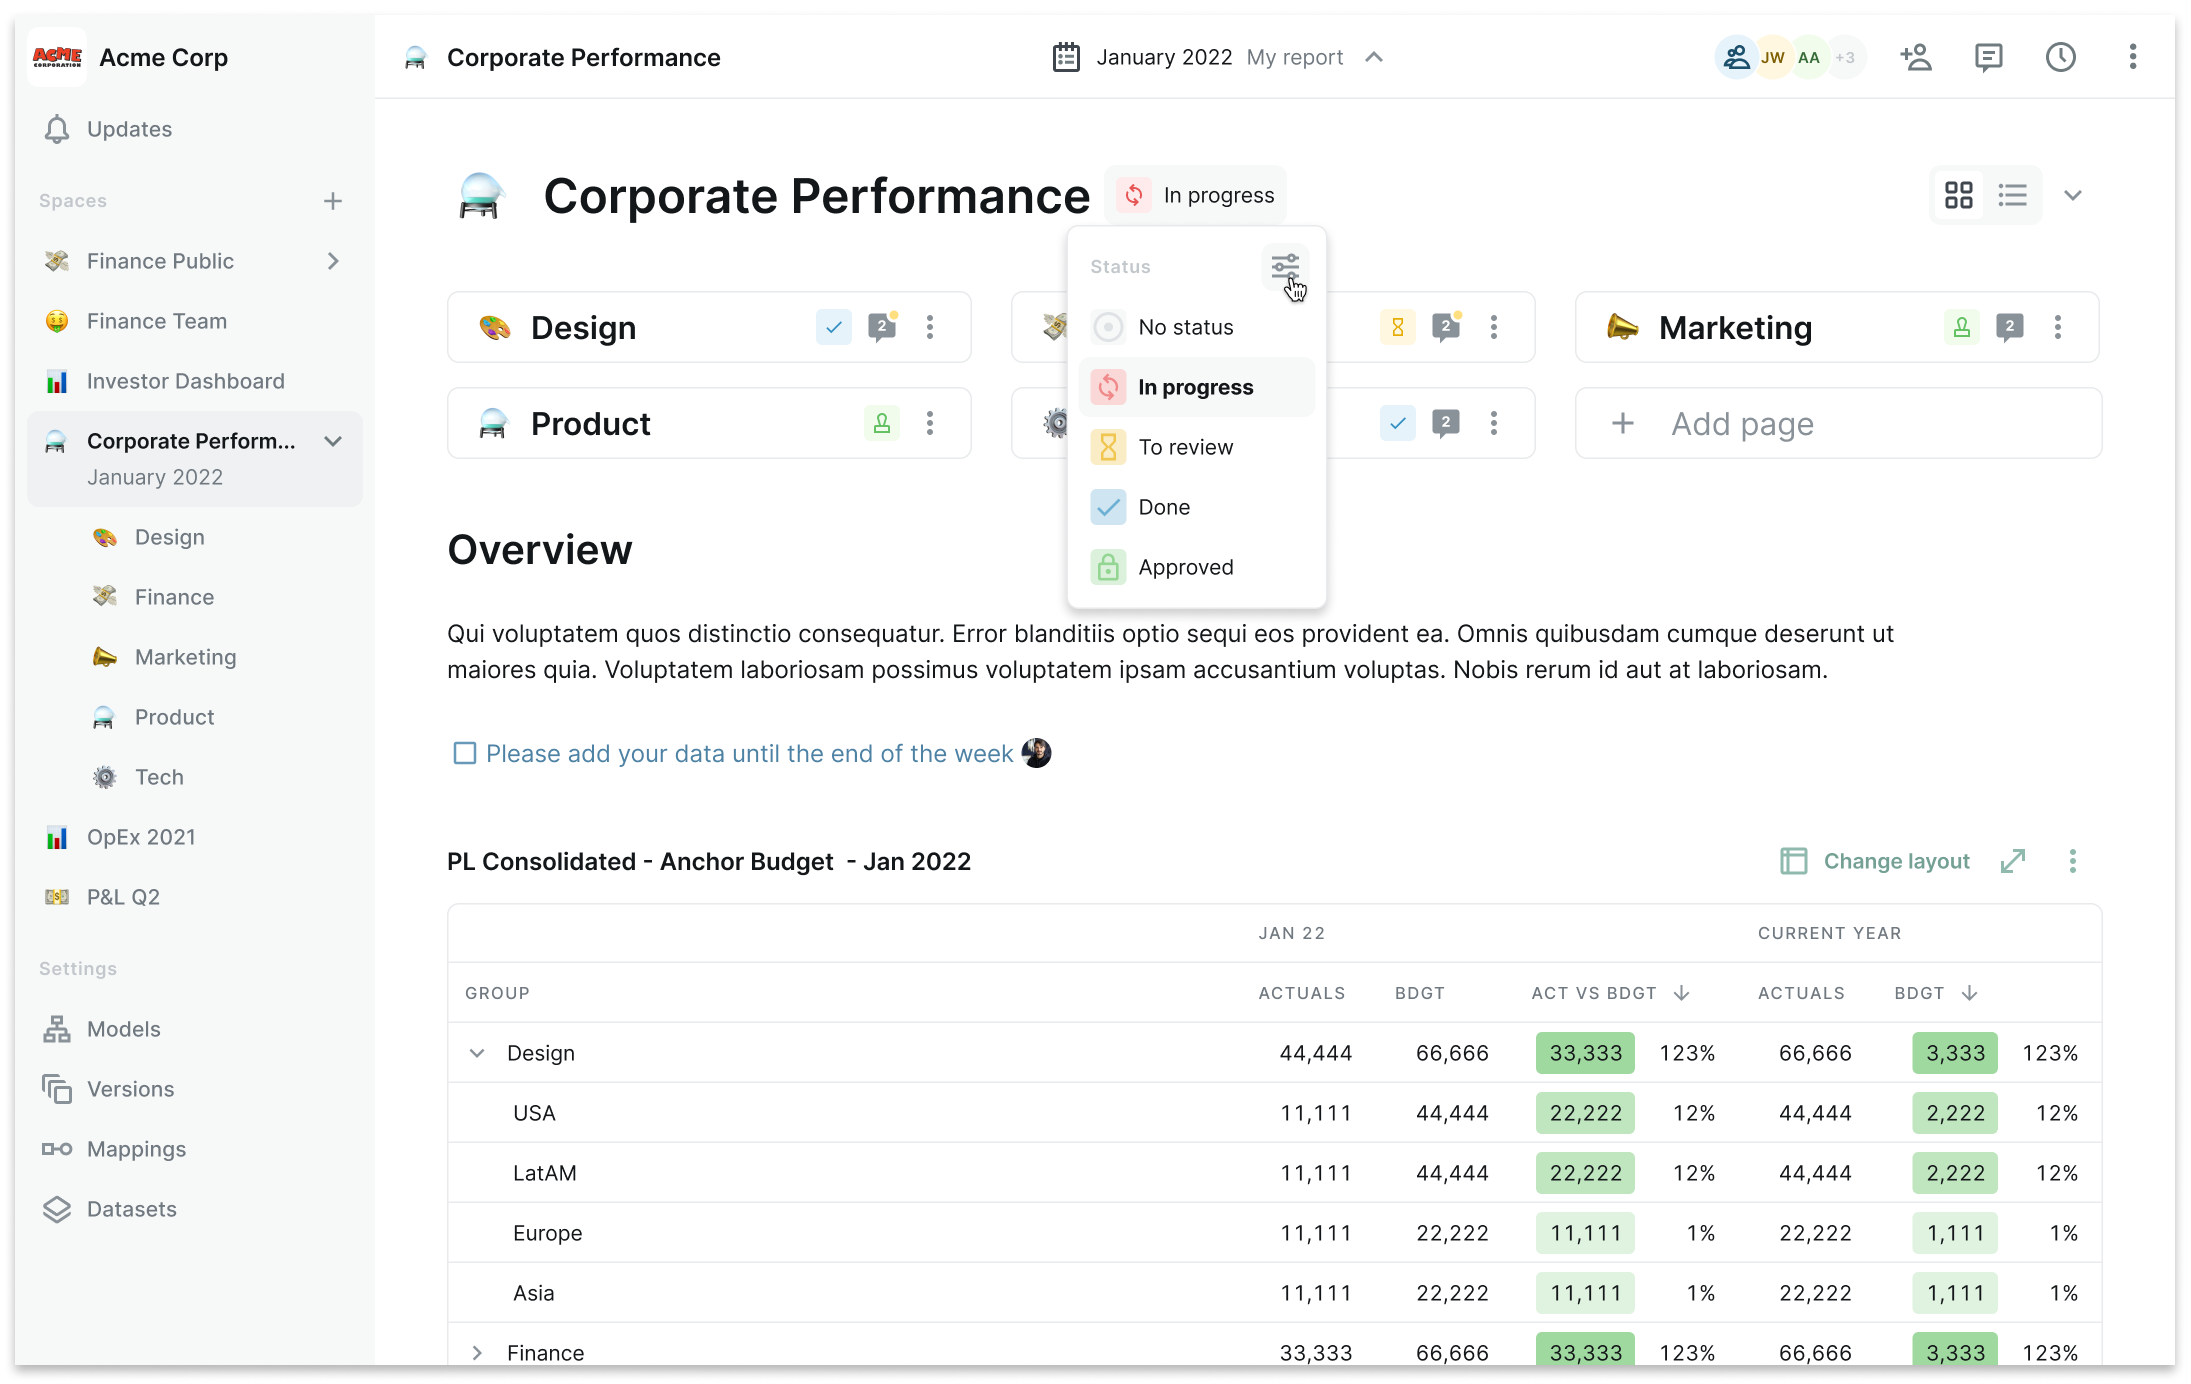Click plus icon to add a Space
Screen dimensions: 2191x1384
333,201
